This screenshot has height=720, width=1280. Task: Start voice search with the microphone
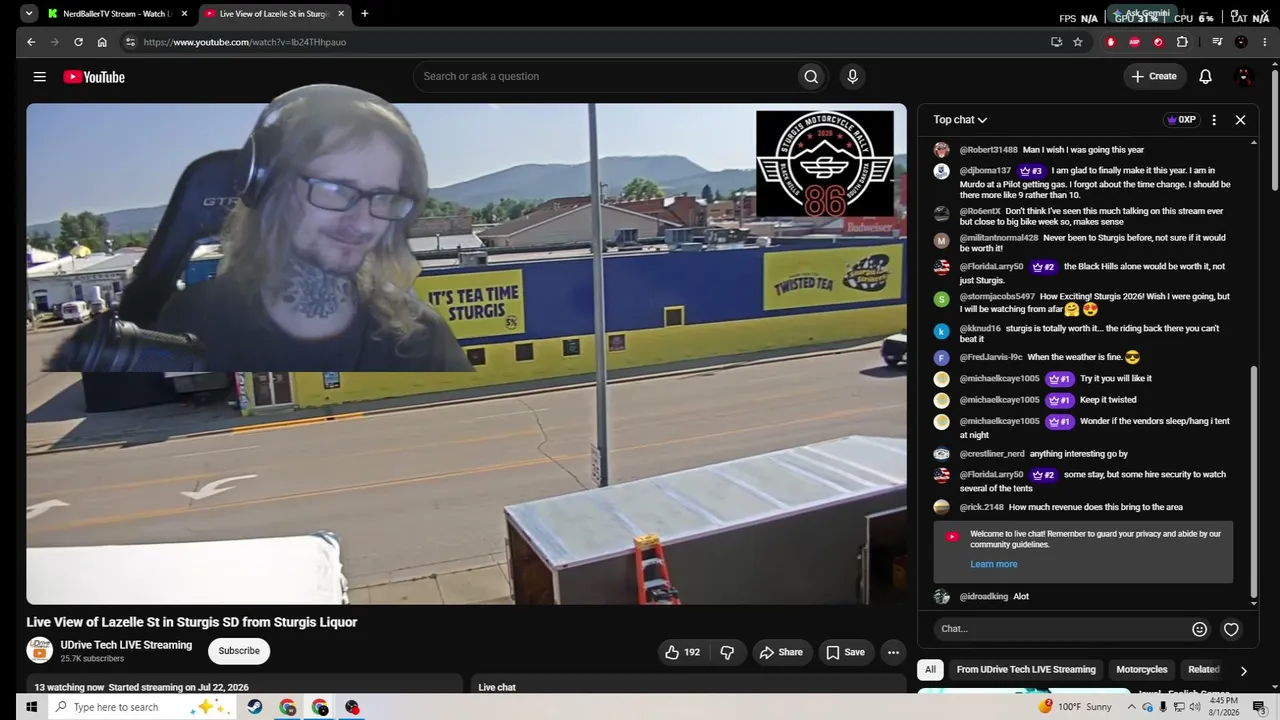852,77
